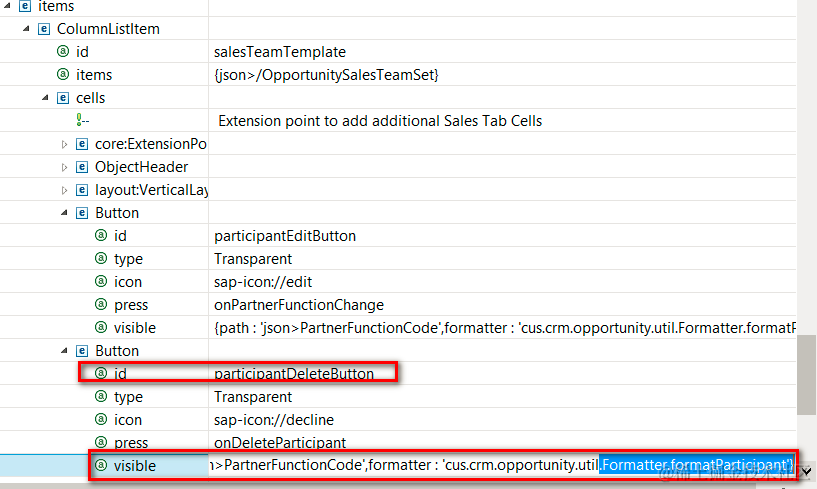Select the value participantDeleteButton

click(294, 374)
